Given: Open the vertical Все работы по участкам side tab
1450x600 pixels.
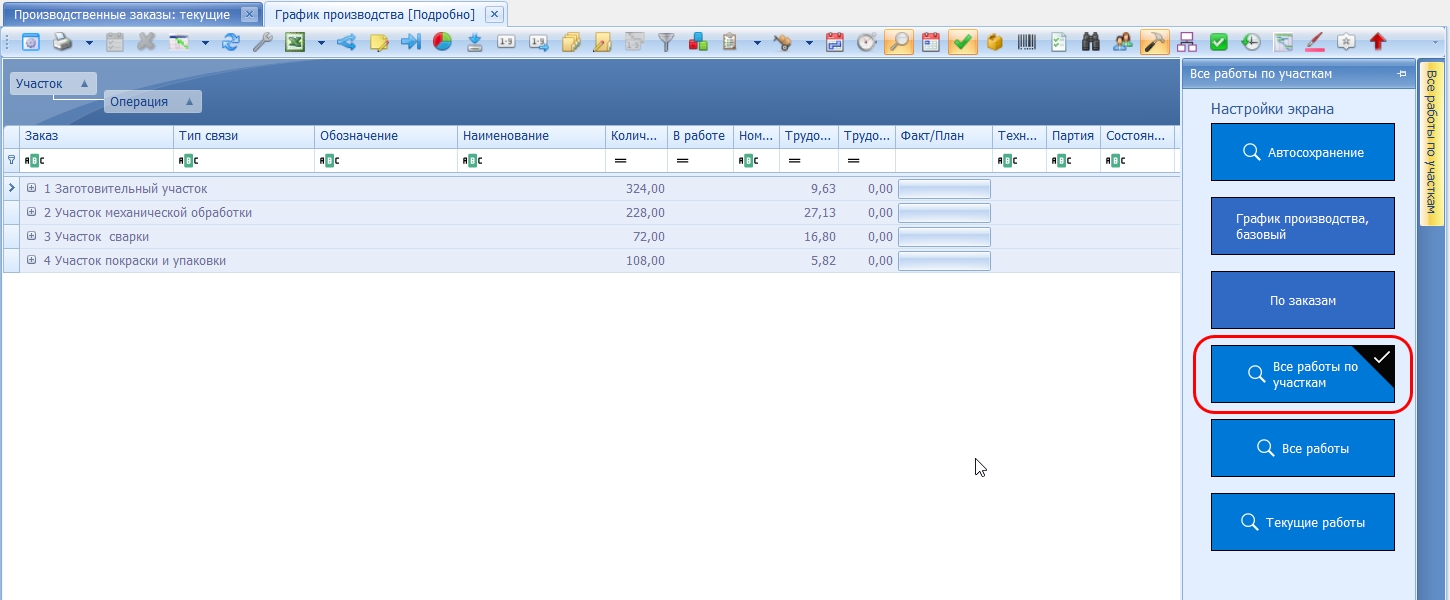Looking at the screenshot, I should point(1430,142).
